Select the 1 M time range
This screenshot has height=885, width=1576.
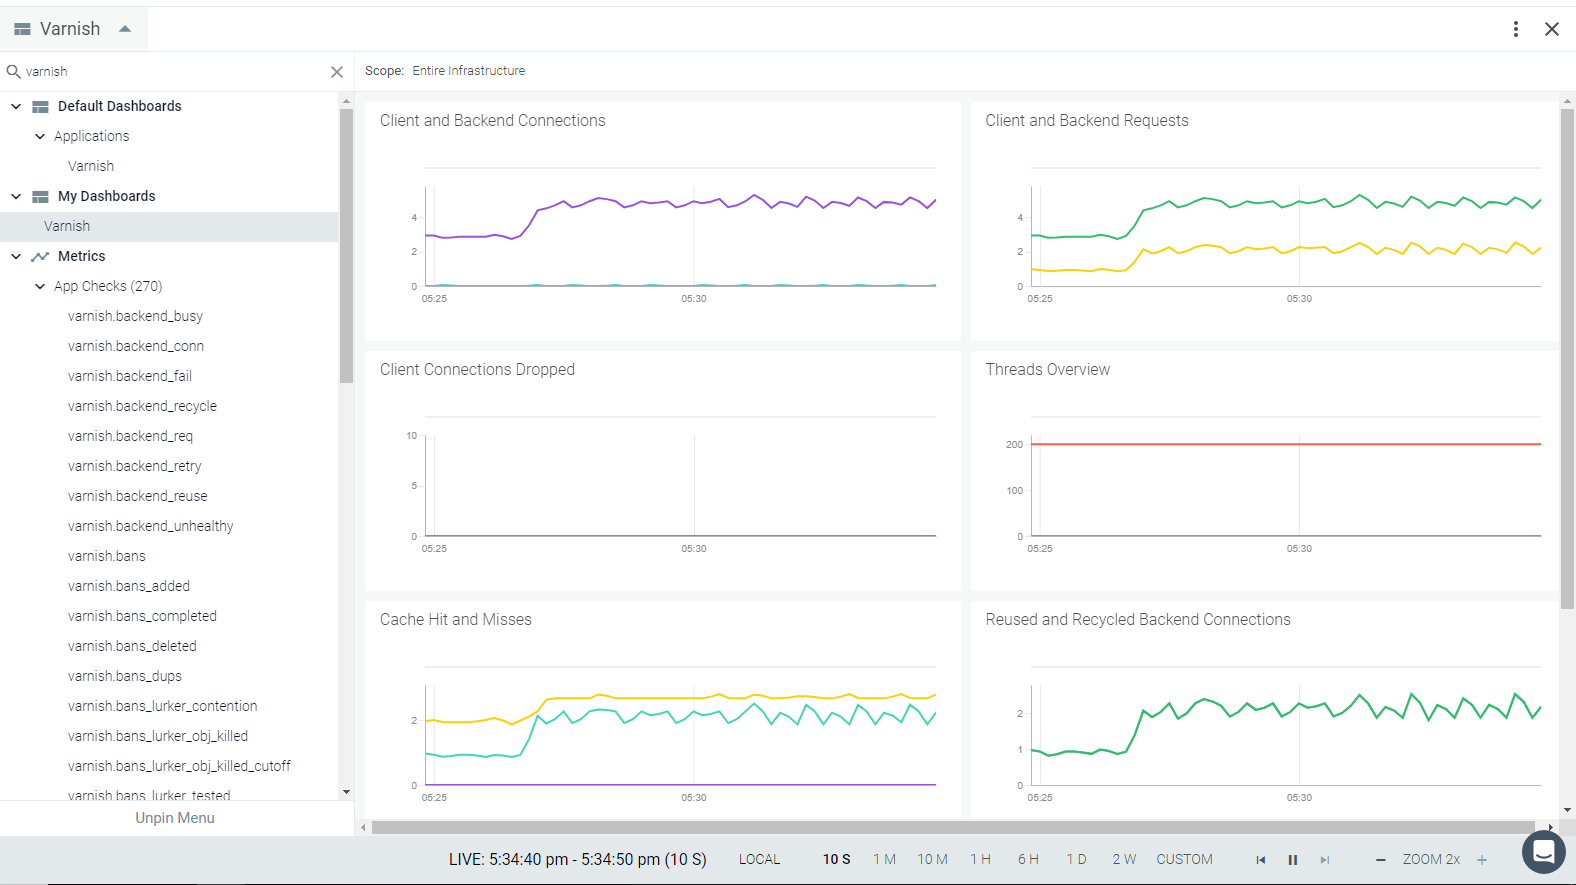[884, 860]
